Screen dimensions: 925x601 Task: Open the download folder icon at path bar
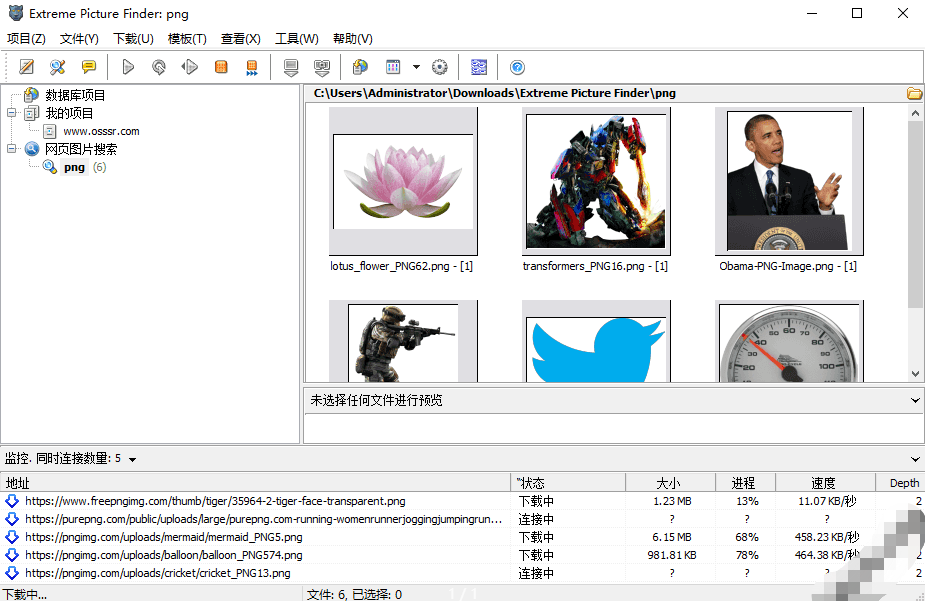tap(914, 93)
